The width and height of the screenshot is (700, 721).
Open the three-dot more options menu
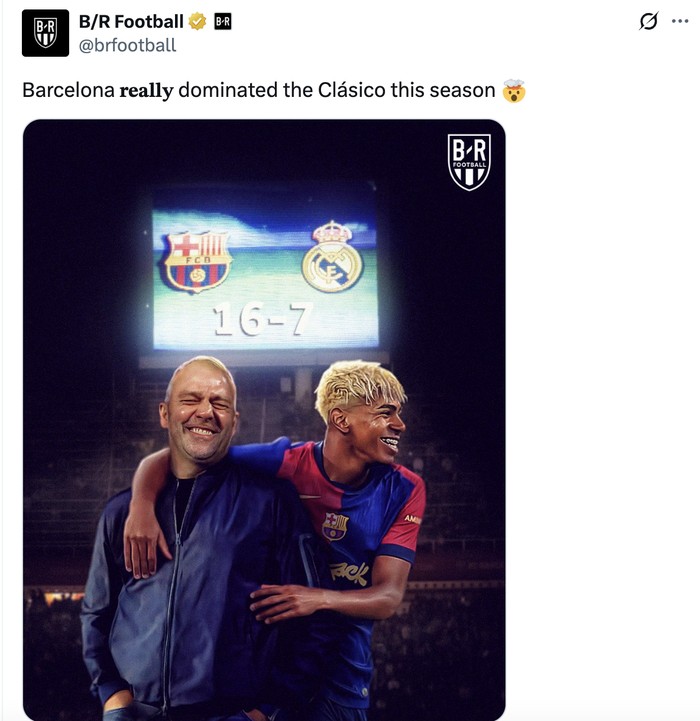[681, 22]
